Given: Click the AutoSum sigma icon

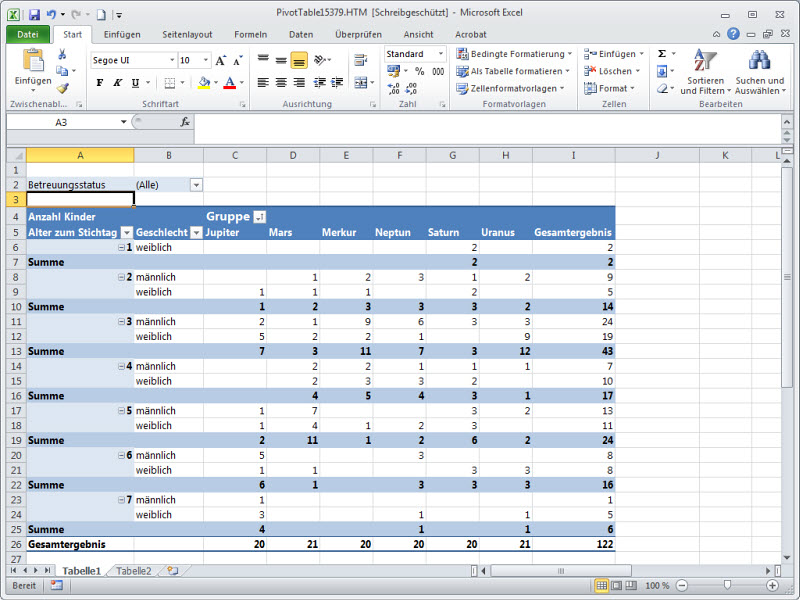Looking at the screenshot, I should tap(662, 54).
